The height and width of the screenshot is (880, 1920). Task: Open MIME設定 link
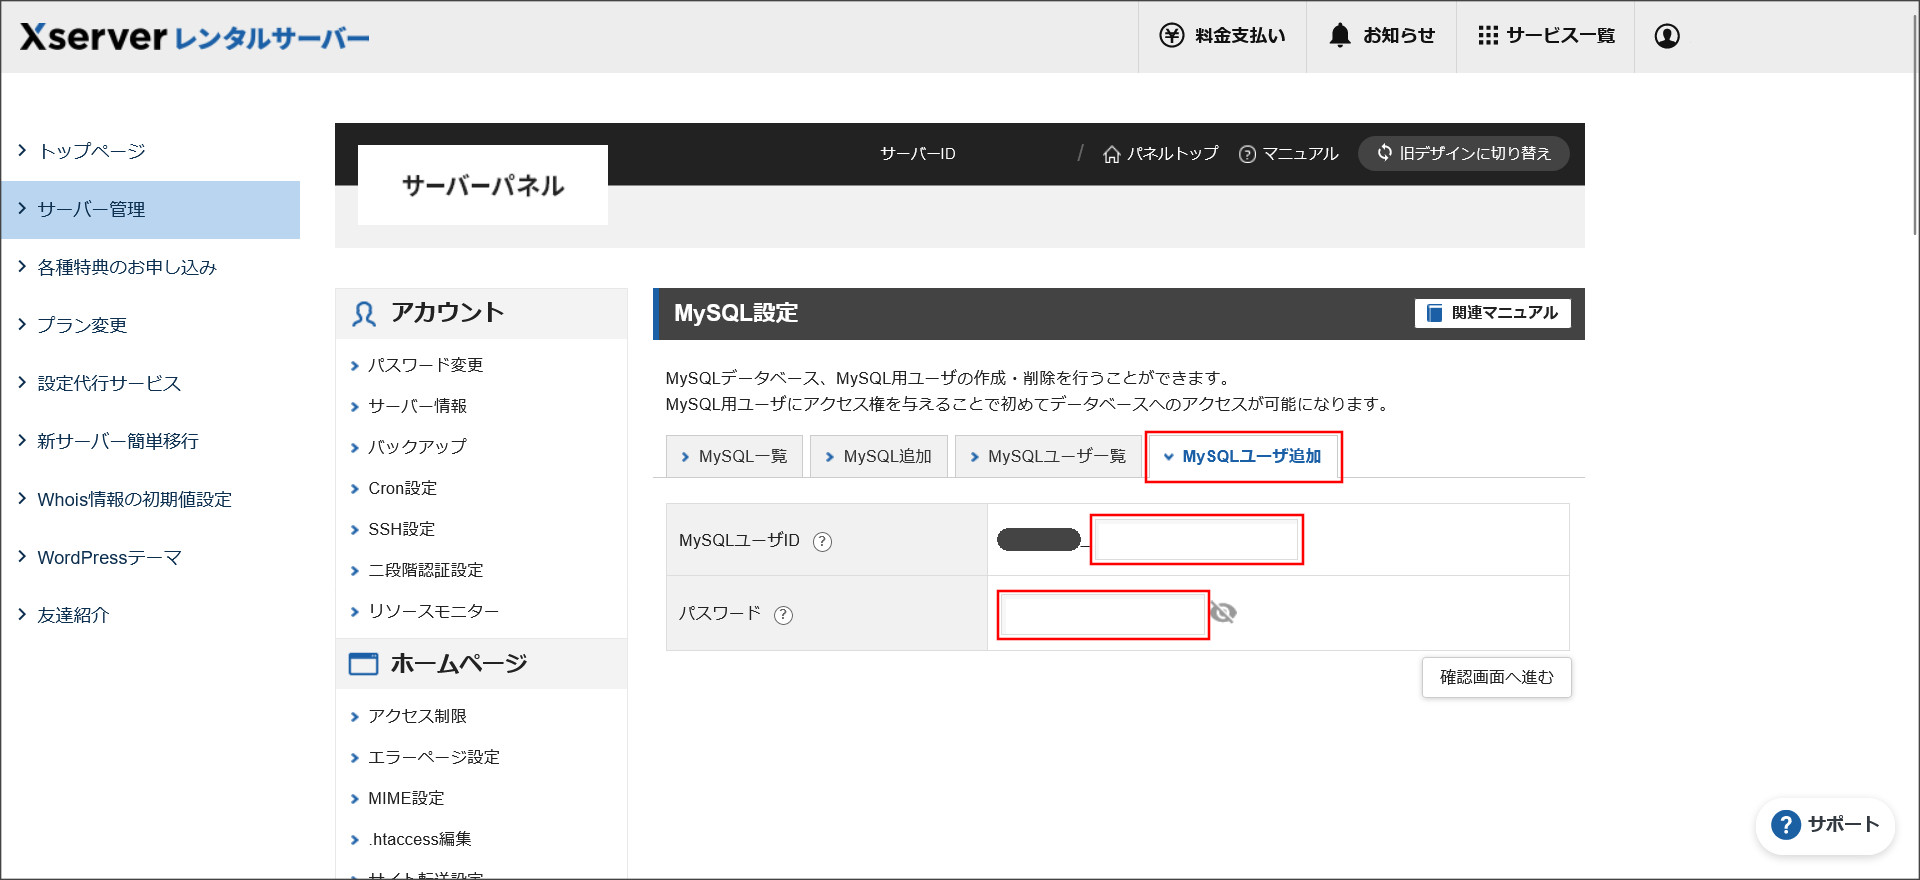[x=406, y=798]
